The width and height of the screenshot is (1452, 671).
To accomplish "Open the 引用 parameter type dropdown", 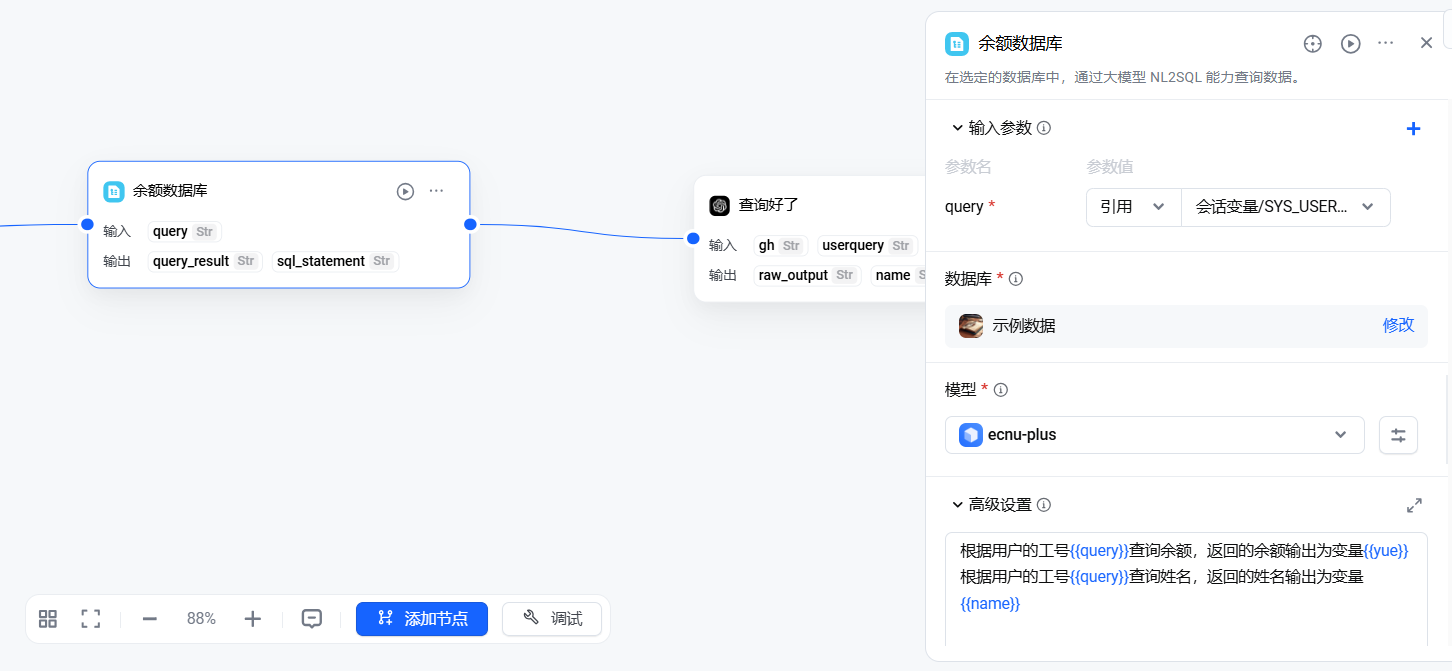I will click(x=1133, y=207).
